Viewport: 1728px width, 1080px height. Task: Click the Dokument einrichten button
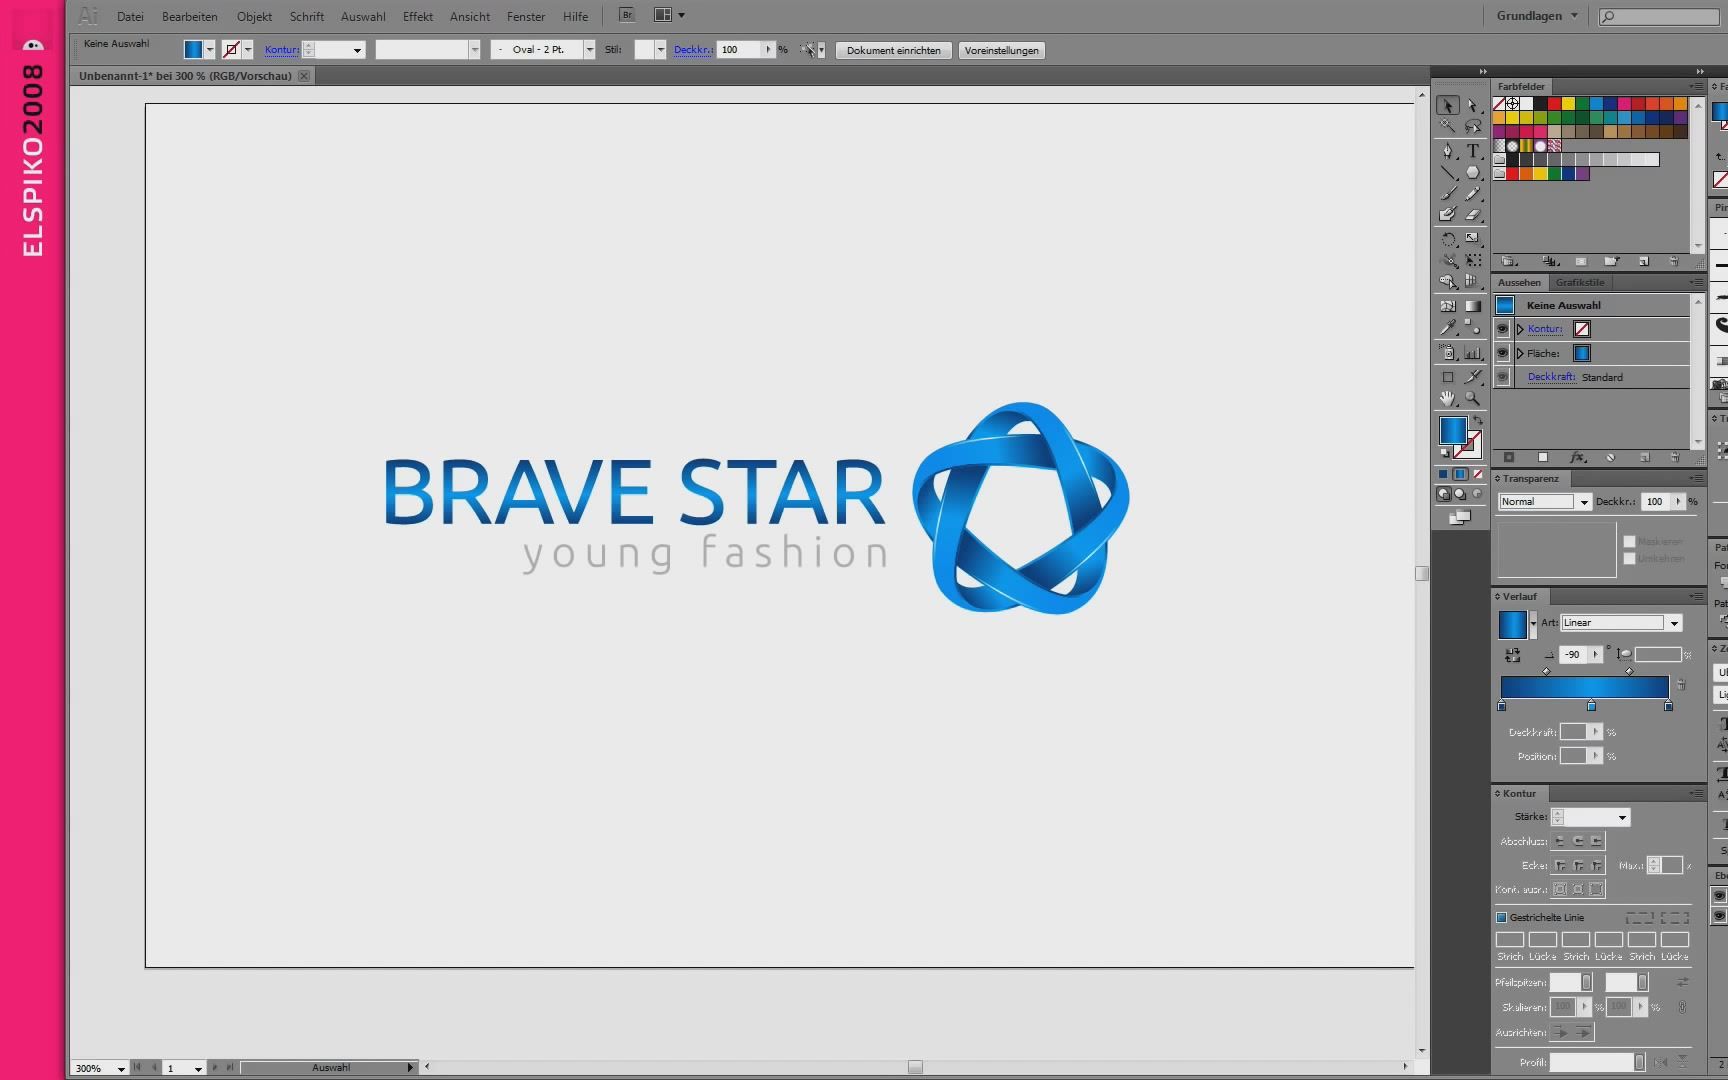point(893,50)
